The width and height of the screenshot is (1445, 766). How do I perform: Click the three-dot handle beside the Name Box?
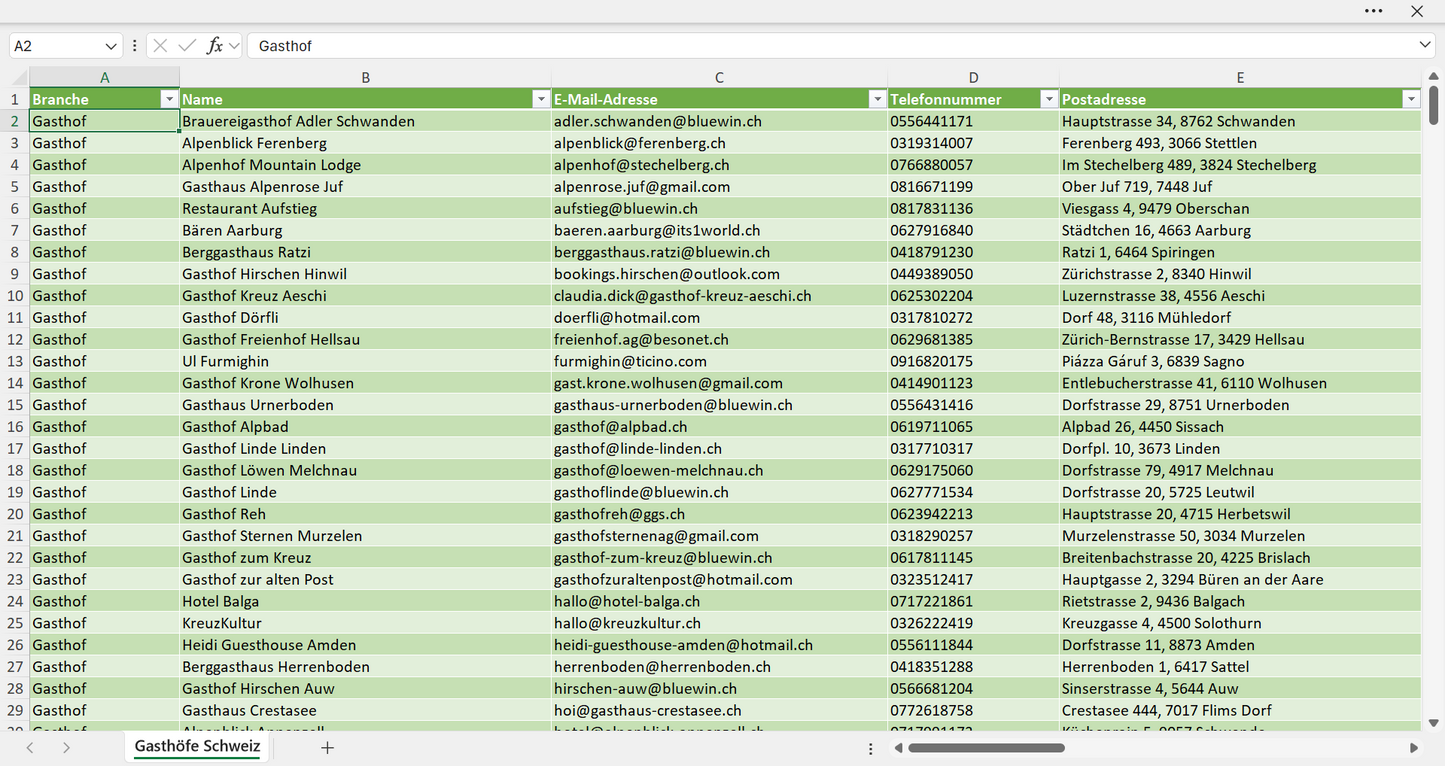click(134, 46)
